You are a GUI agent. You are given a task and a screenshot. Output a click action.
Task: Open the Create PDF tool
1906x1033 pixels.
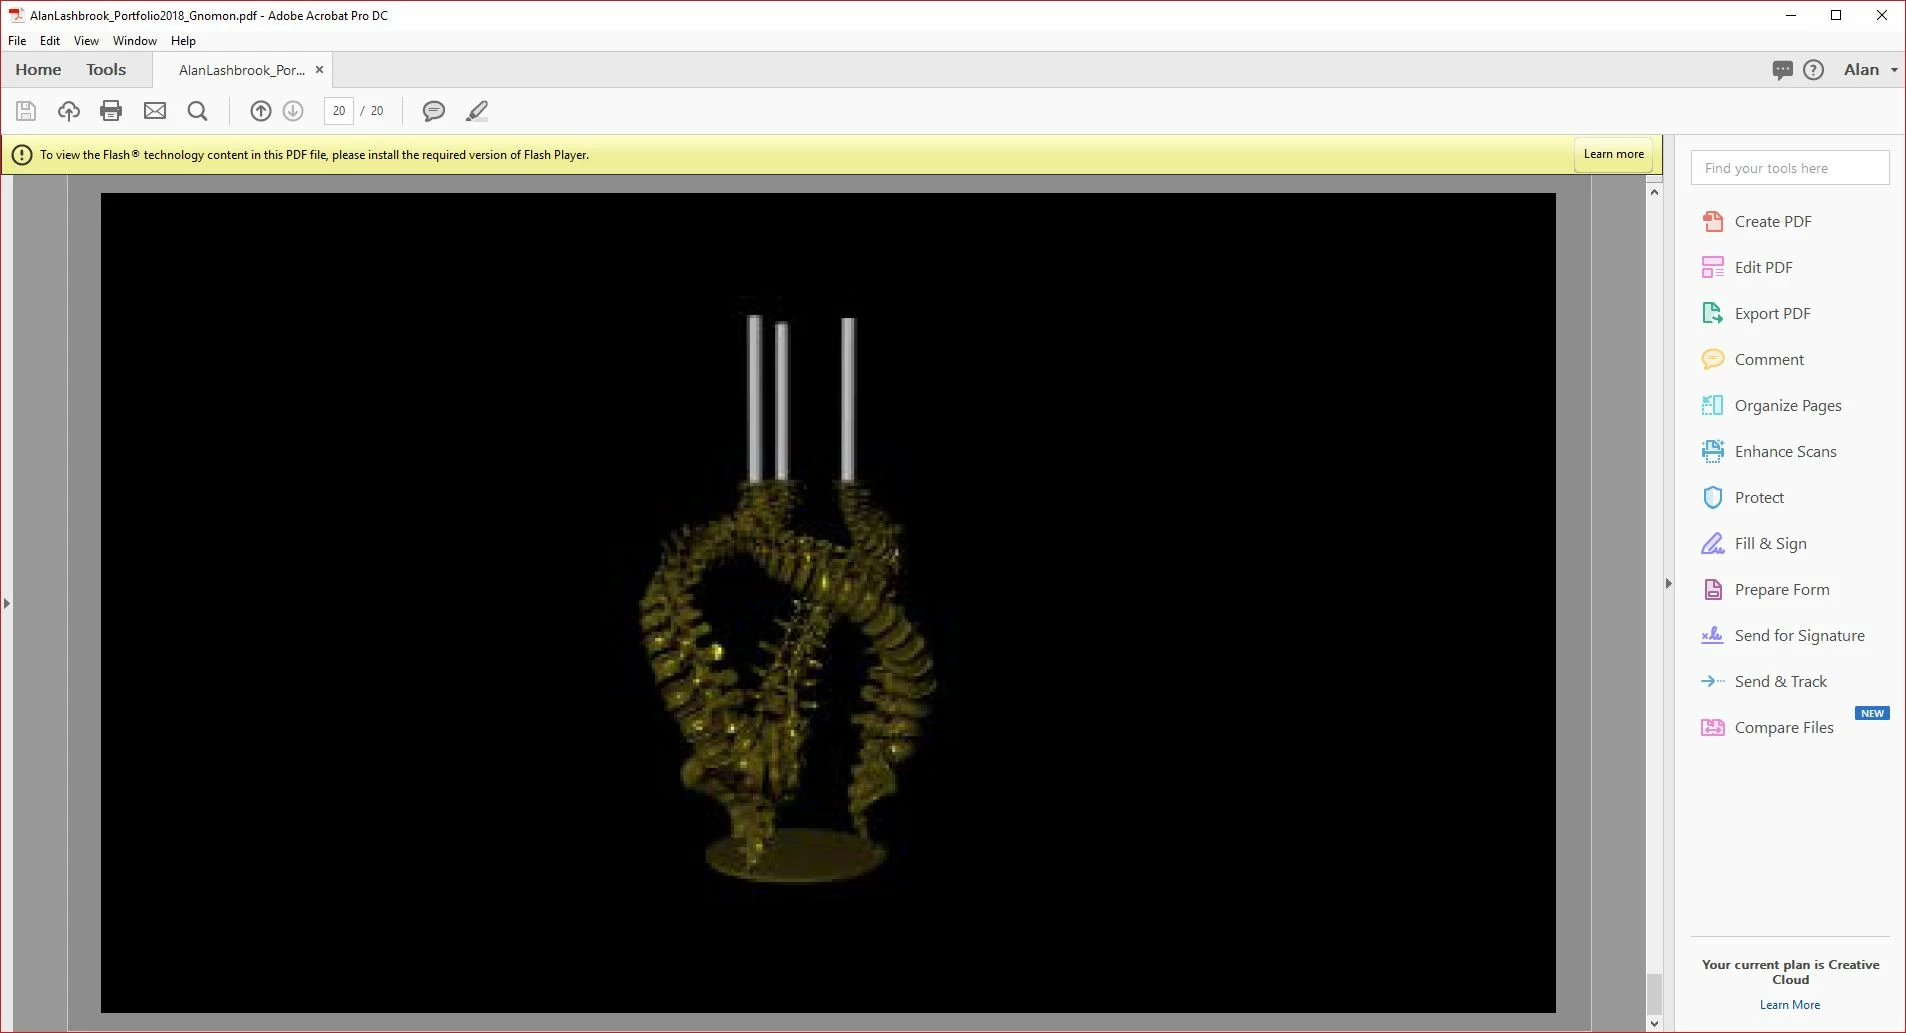(x=1757, y=222)
